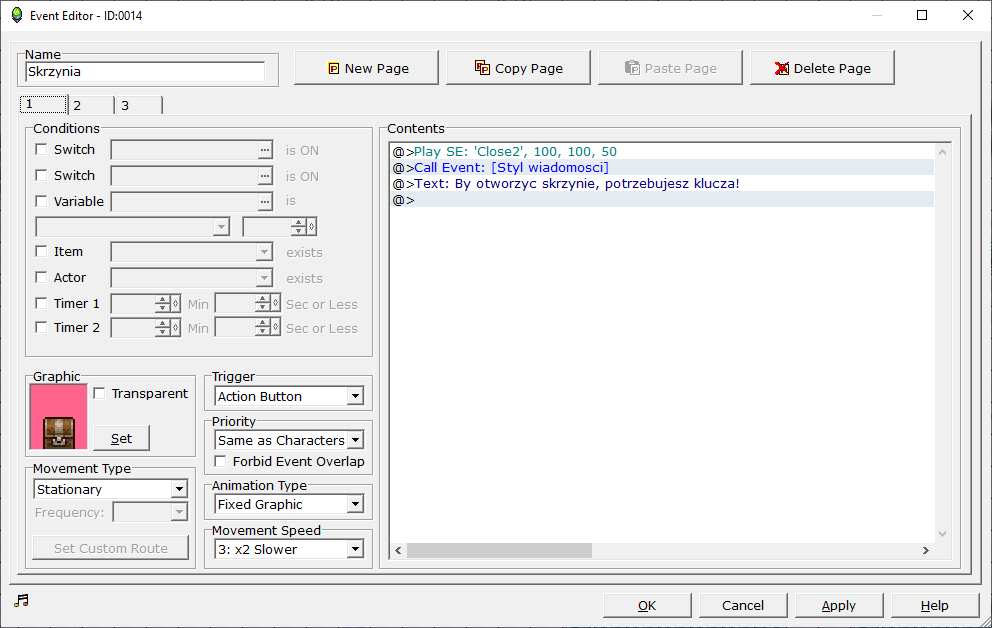The height and width of the screenshot is (628, 992).
Task: Enable the Item condition checkbox
Action: coord(41,252)
